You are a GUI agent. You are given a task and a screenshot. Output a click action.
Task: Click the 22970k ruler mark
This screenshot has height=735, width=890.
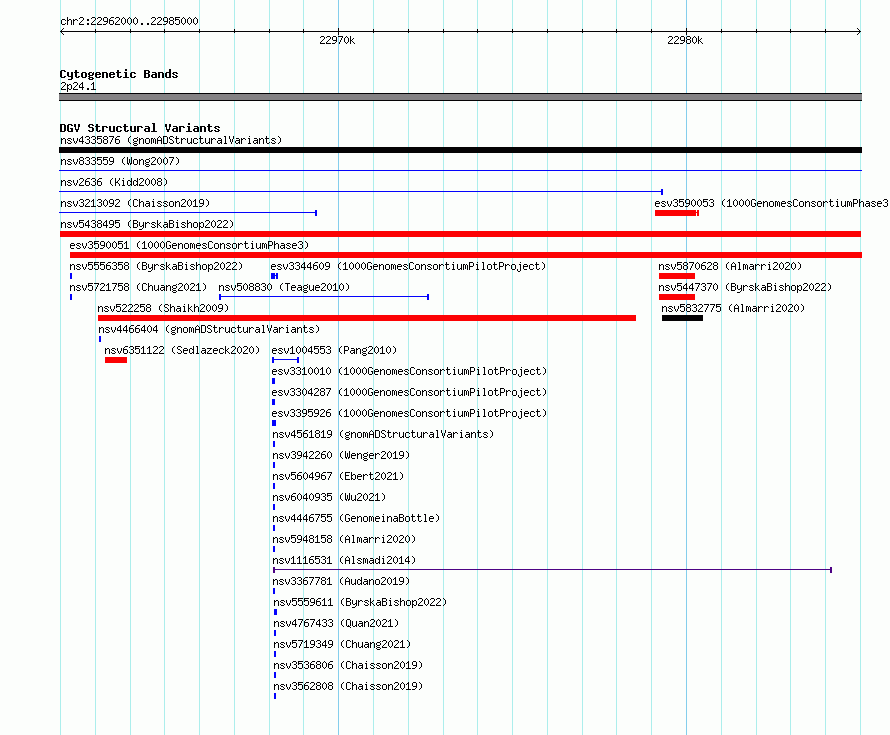[x=337, y=40]
